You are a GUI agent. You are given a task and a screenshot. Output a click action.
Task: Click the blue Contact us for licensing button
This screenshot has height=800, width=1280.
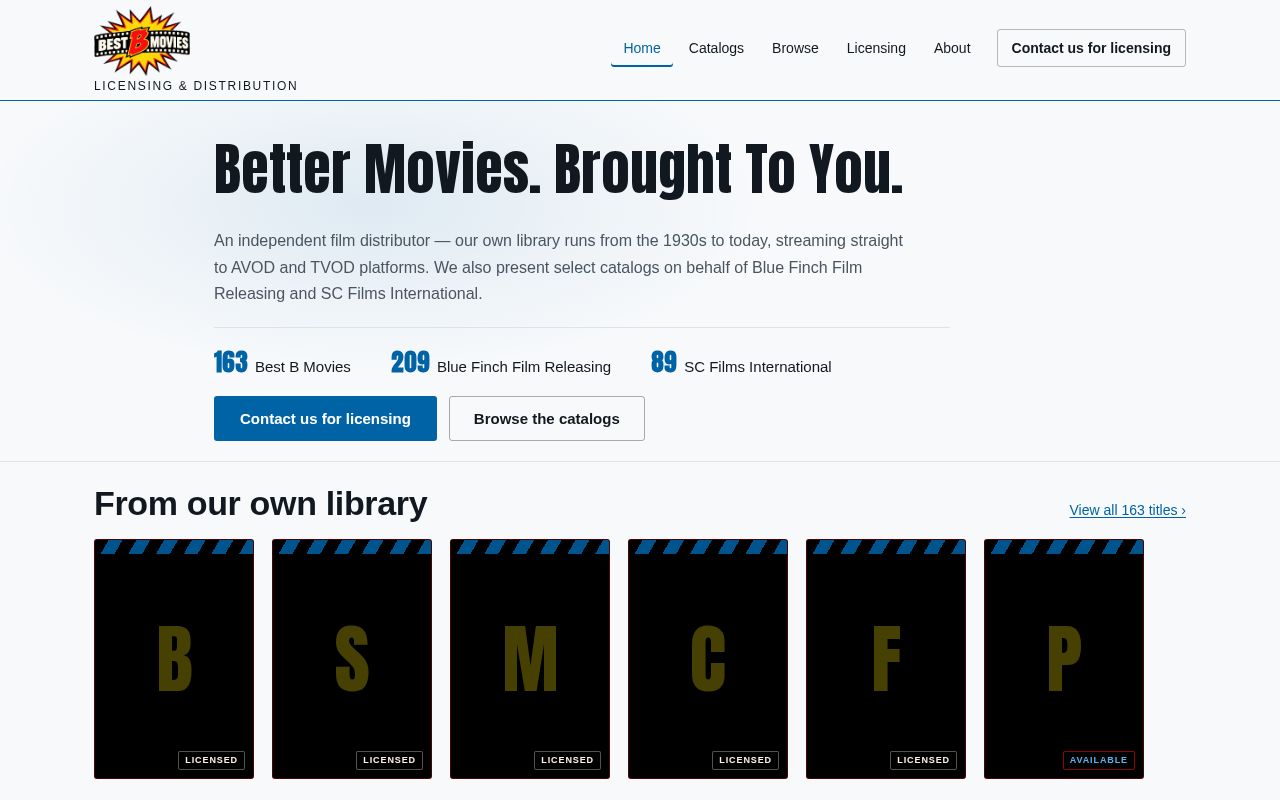(325, 418)
